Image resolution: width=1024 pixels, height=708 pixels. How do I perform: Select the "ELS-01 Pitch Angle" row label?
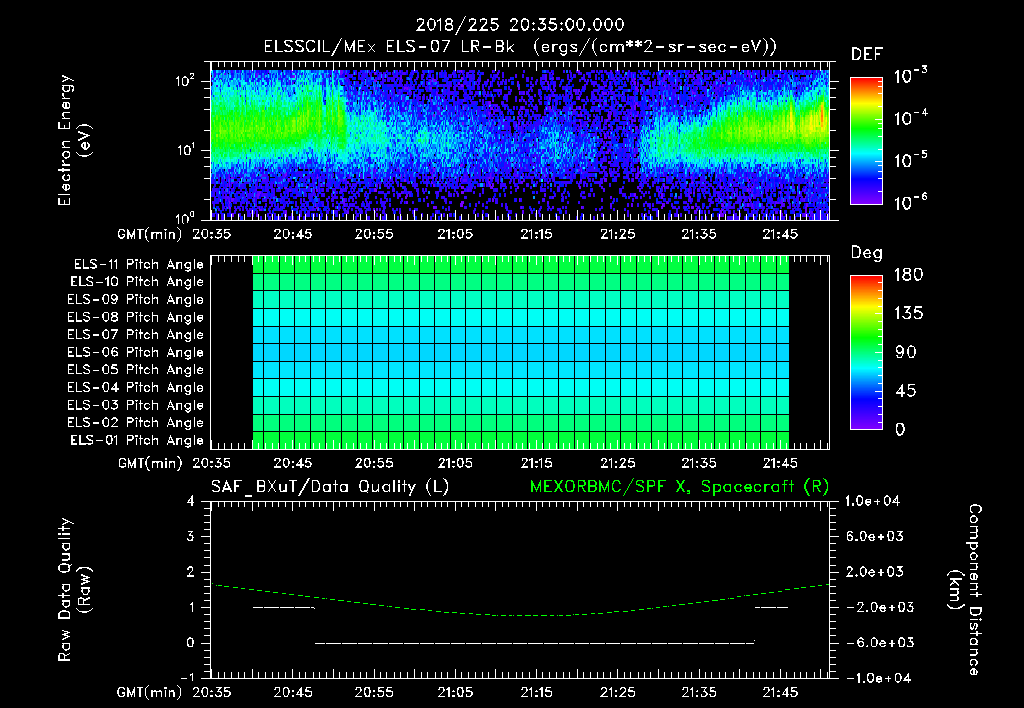pyautogui.click(x=137, y=440)
